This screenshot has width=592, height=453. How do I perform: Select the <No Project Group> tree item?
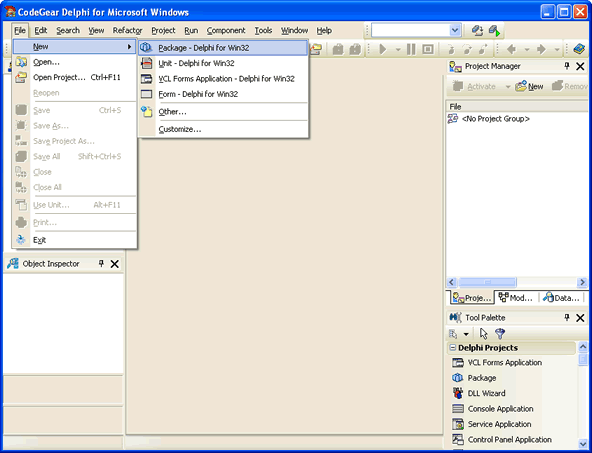[495, 119]
